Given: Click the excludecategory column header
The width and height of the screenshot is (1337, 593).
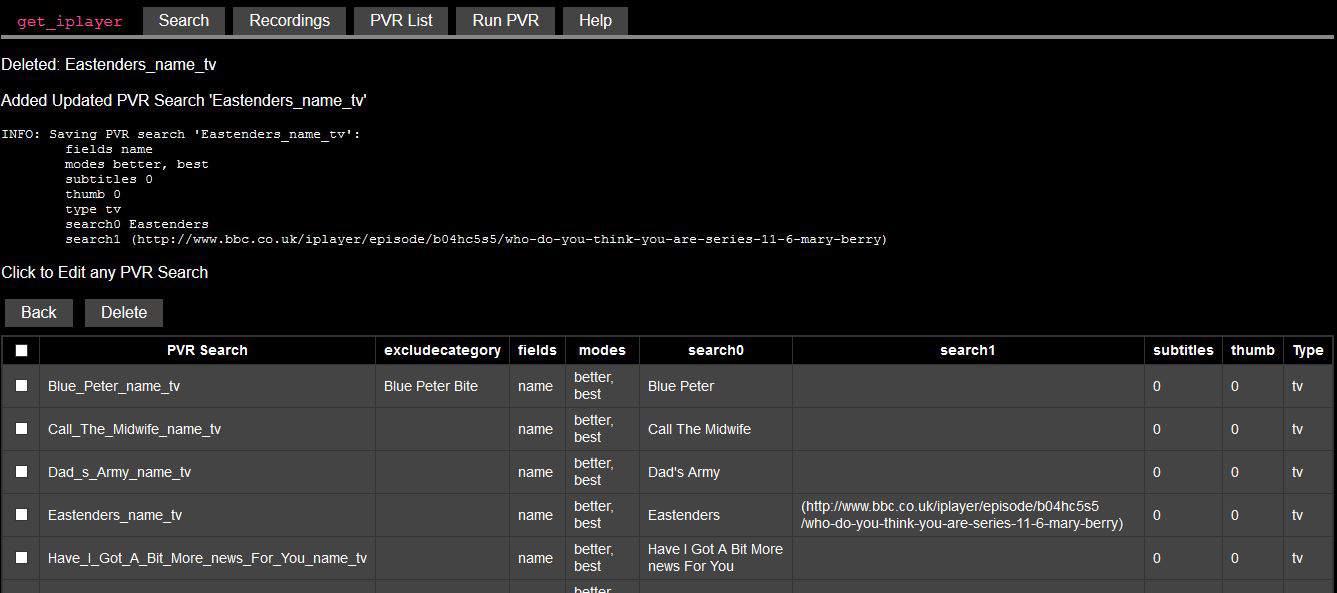Looking at the screenshot, I should [442, 351].
